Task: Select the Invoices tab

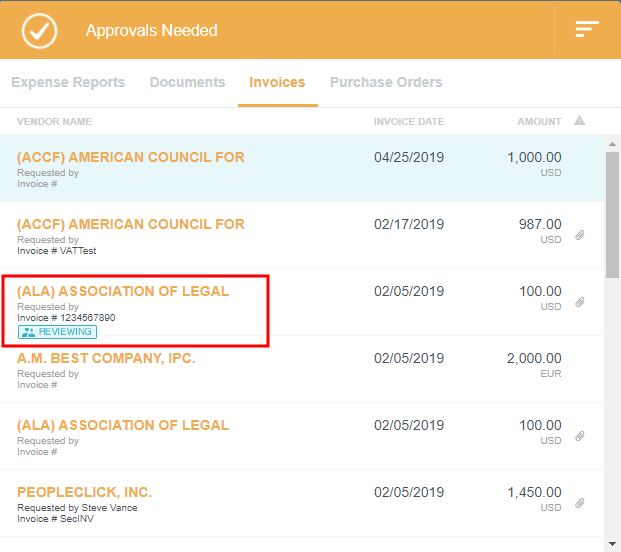Action: tap(277, 82)
